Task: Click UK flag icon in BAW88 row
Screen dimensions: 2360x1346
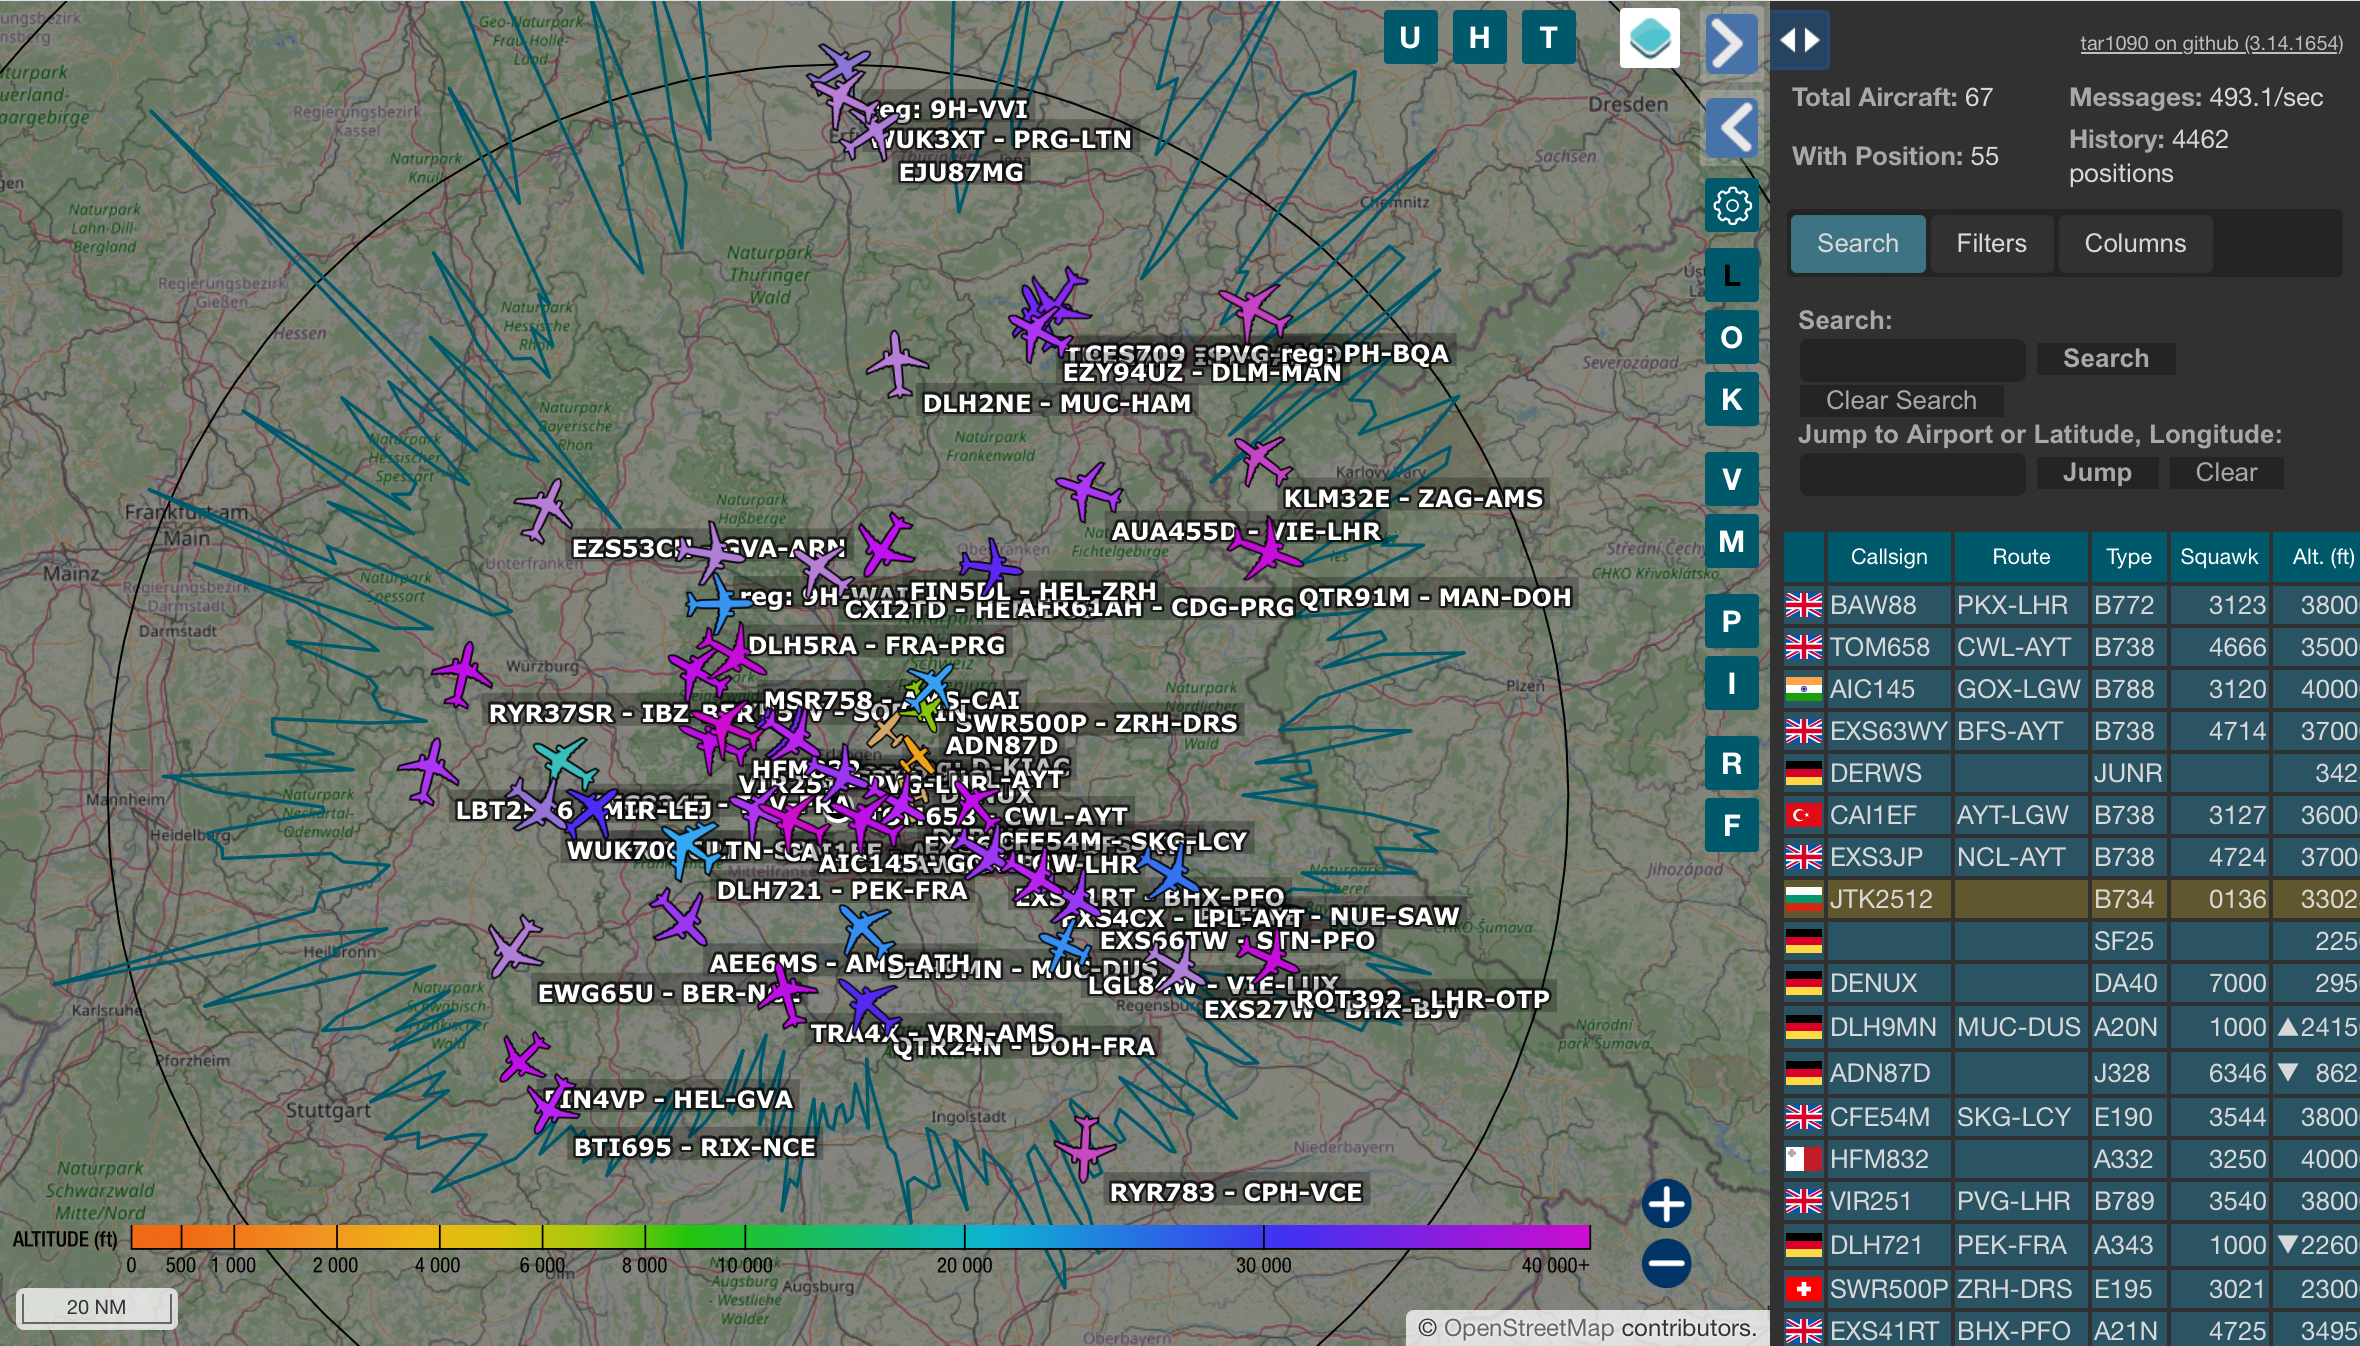Action: tap(1804, 605)
